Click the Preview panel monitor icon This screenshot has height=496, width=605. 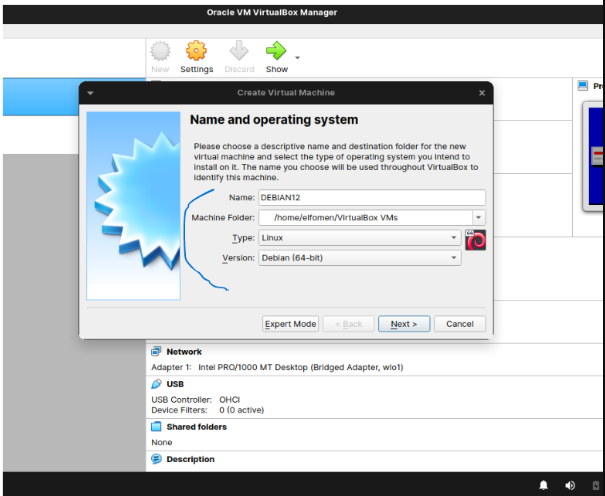click(583, 86)
